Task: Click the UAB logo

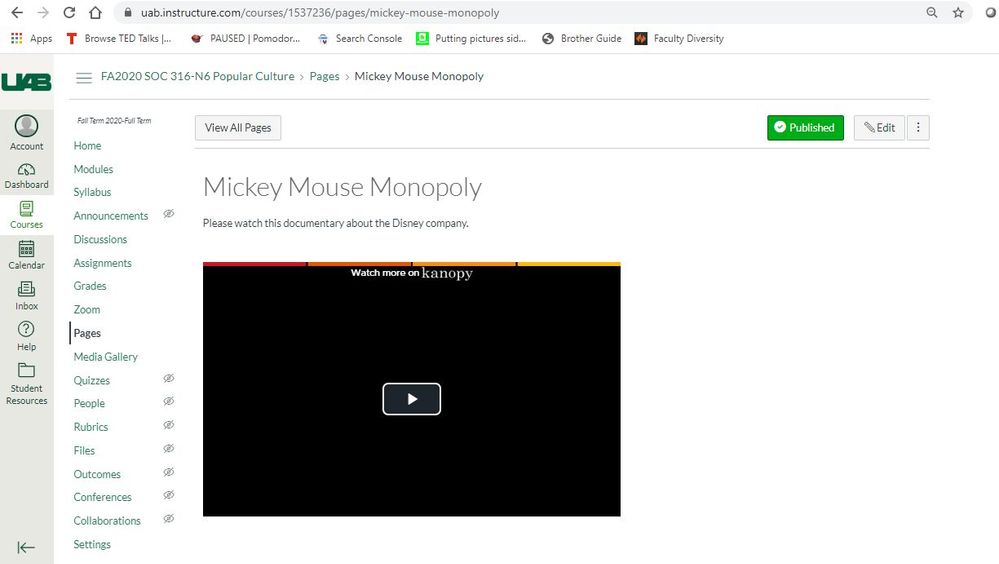Action: pyautogui.click(x=26, y=81)
